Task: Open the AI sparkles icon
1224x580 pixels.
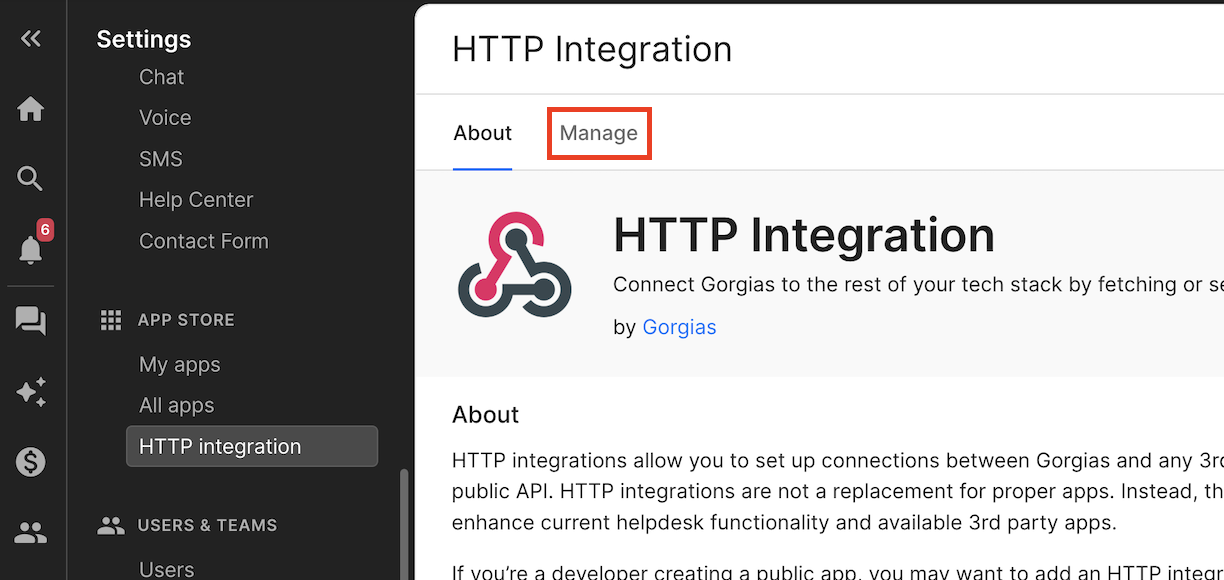Action: click(x=31, y=392)
